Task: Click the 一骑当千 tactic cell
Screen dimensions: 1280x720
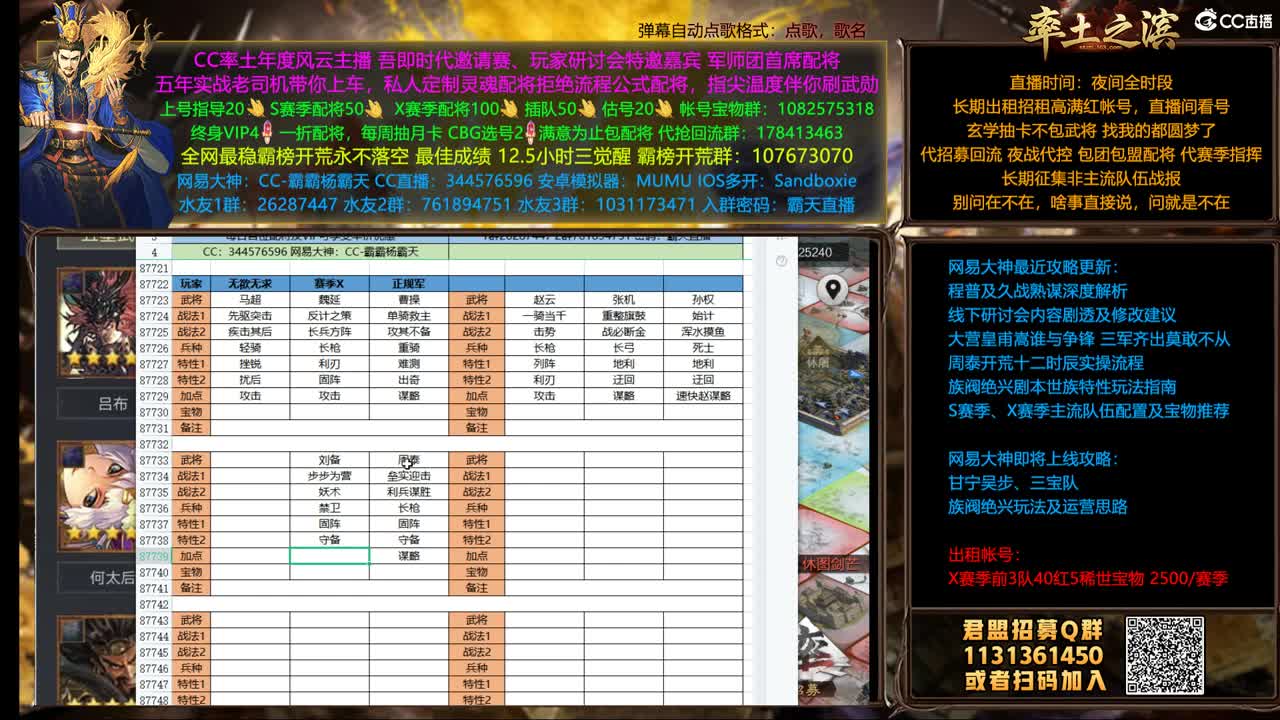Action: pyautogui.click(x=544, y=316)
